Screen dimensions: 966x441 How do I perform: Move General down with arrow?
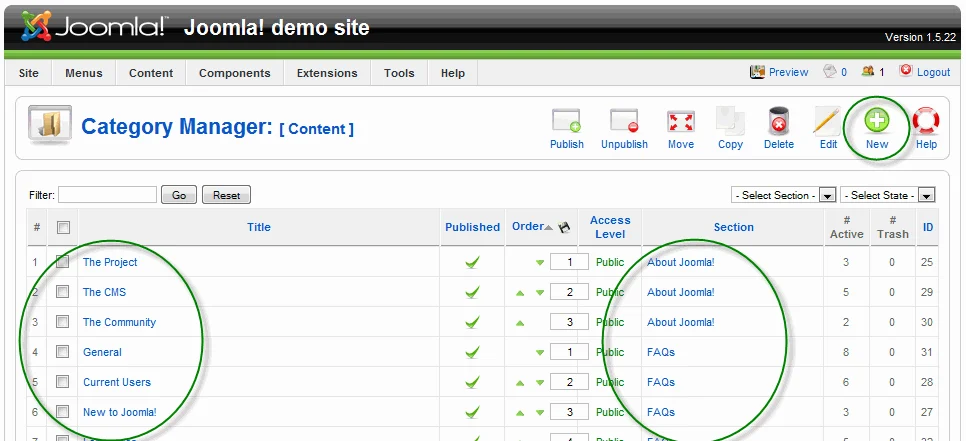click(x=540, y=353)
